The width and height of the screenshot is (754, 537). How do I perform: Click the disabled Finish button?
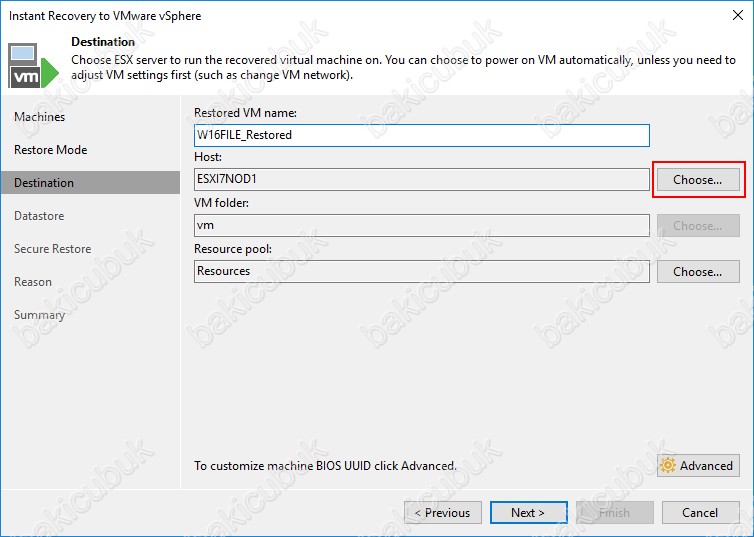615,512
